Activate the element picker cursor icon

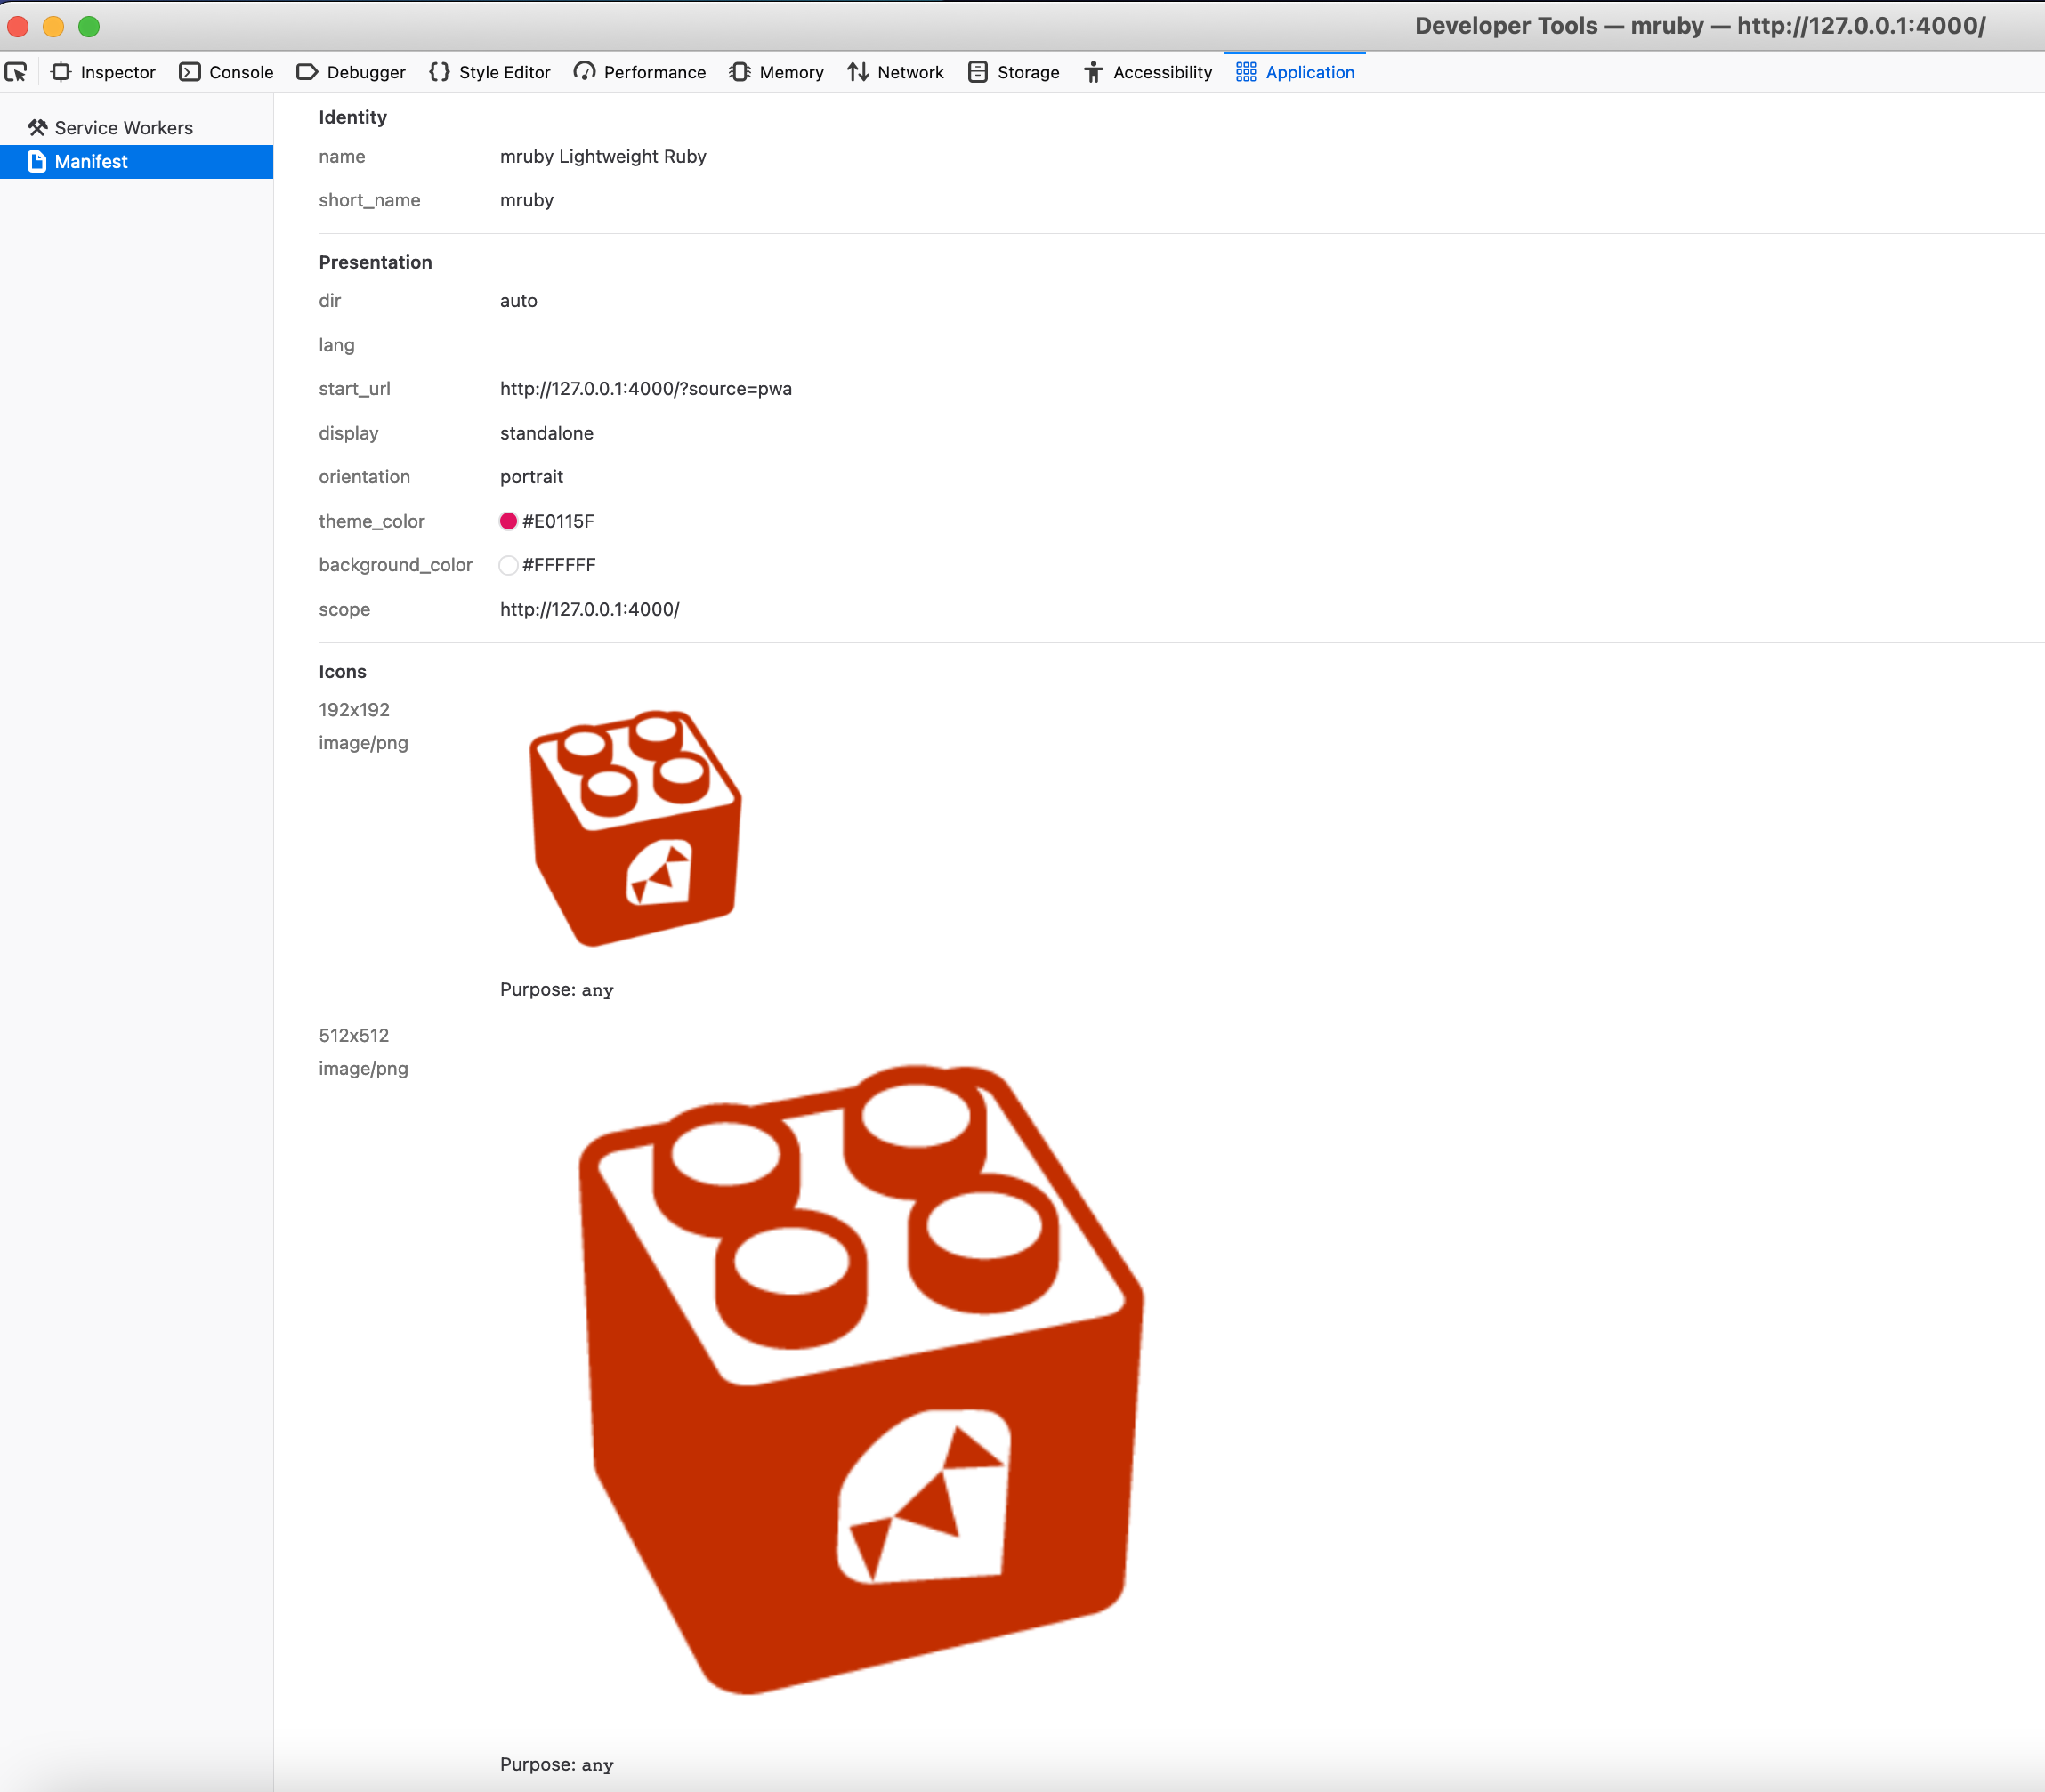tap(16, 72)
